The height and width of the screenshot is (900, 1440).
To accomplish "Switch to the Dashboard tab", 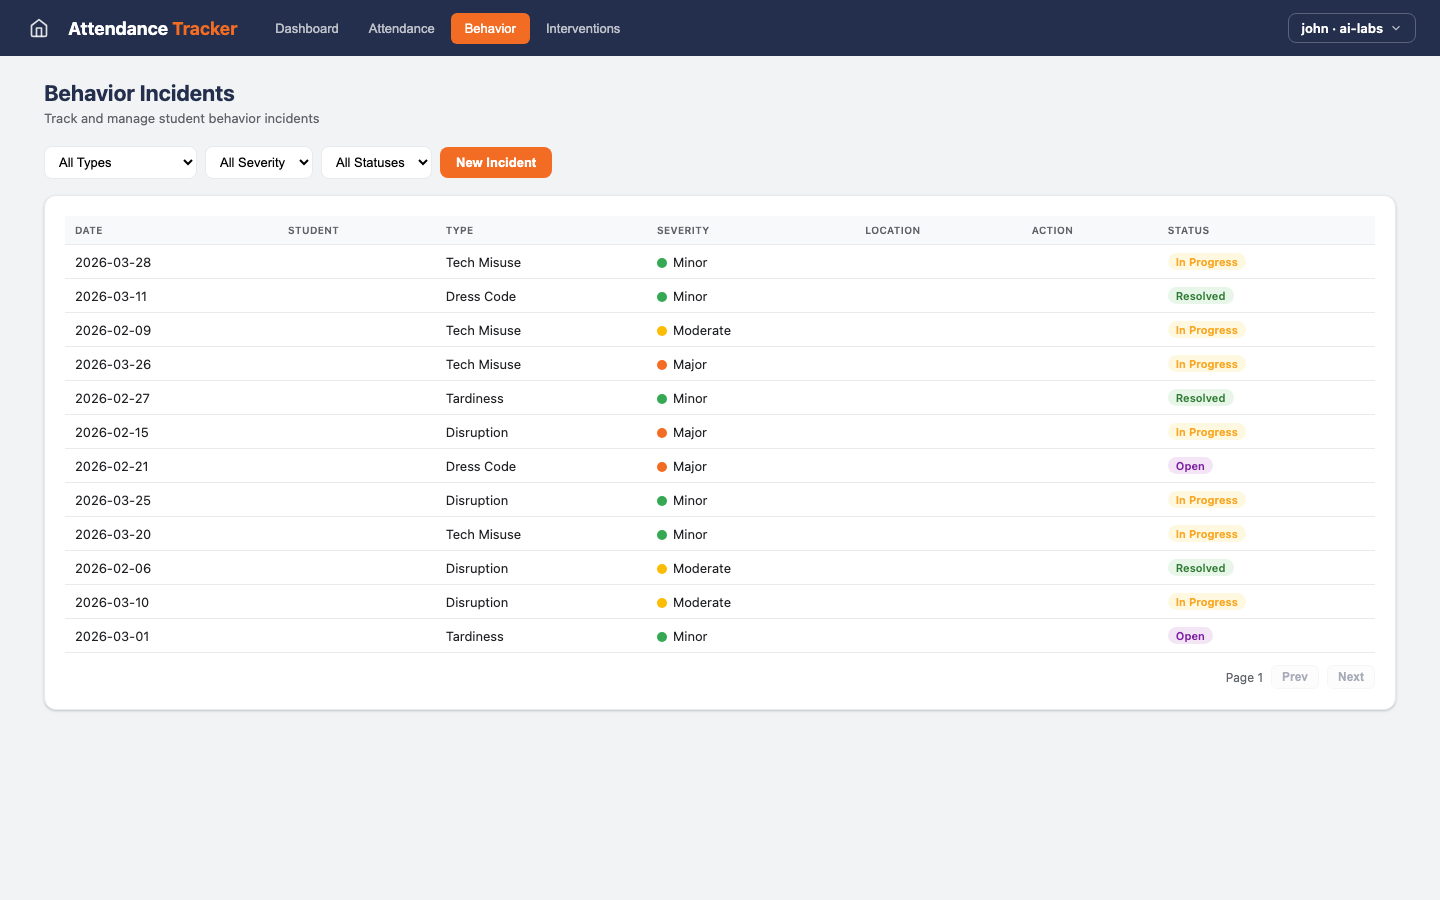I will (306, 28).
